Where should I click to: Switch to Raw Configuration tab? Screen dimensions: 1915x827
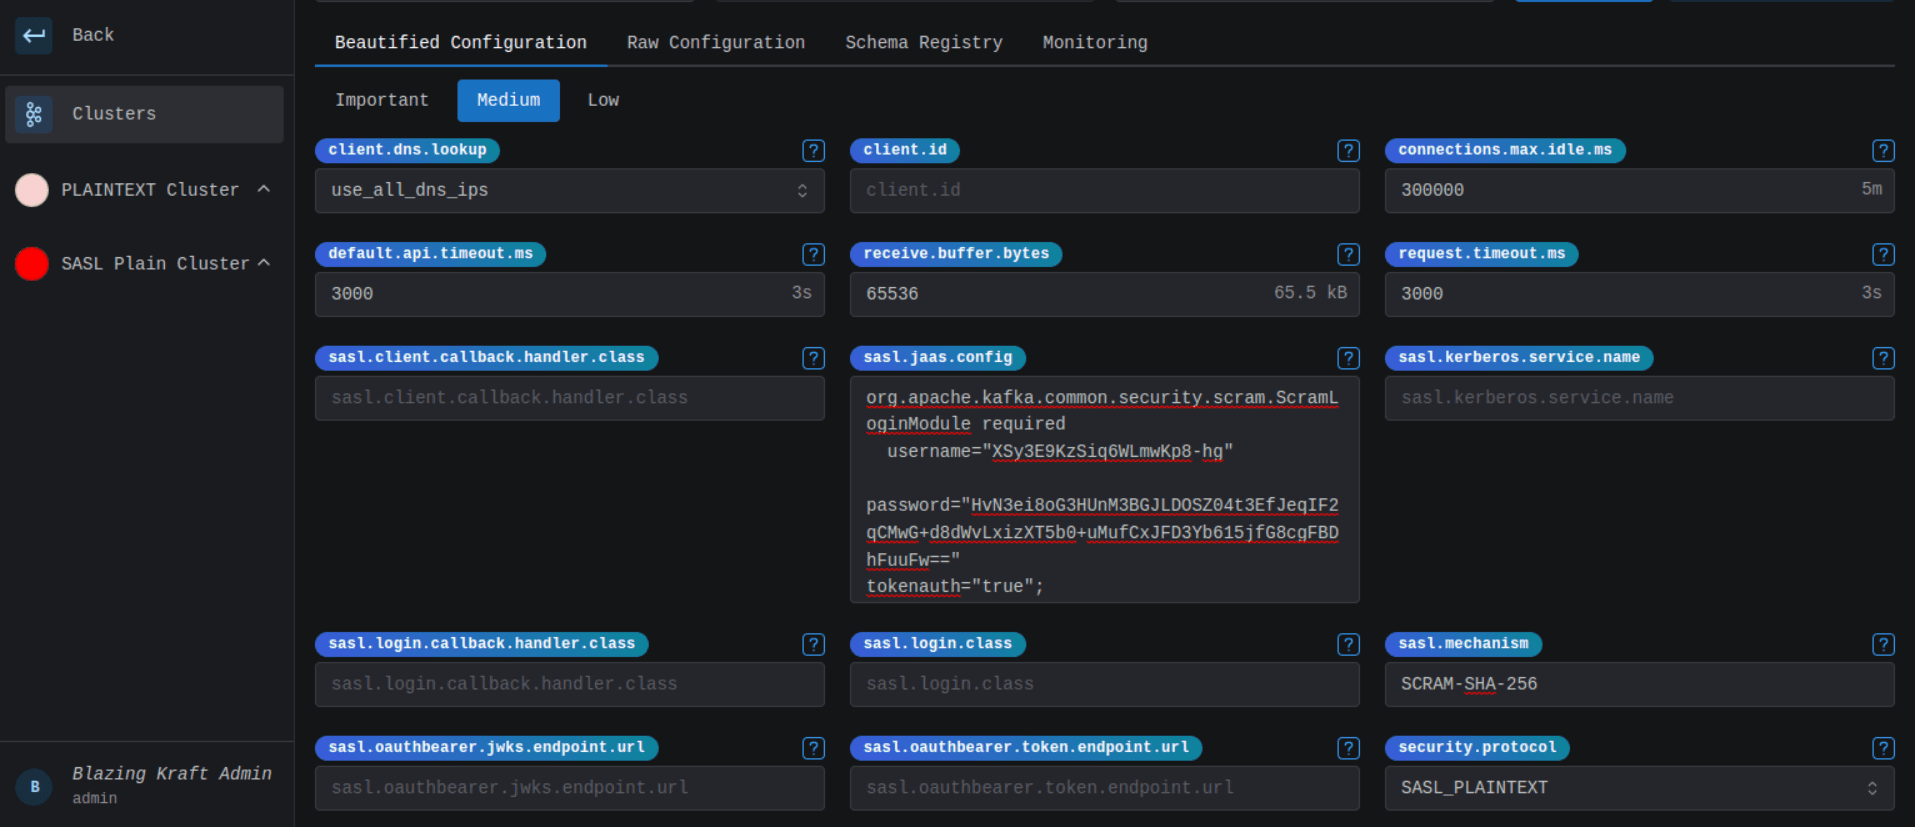click(x=716, y=43)
